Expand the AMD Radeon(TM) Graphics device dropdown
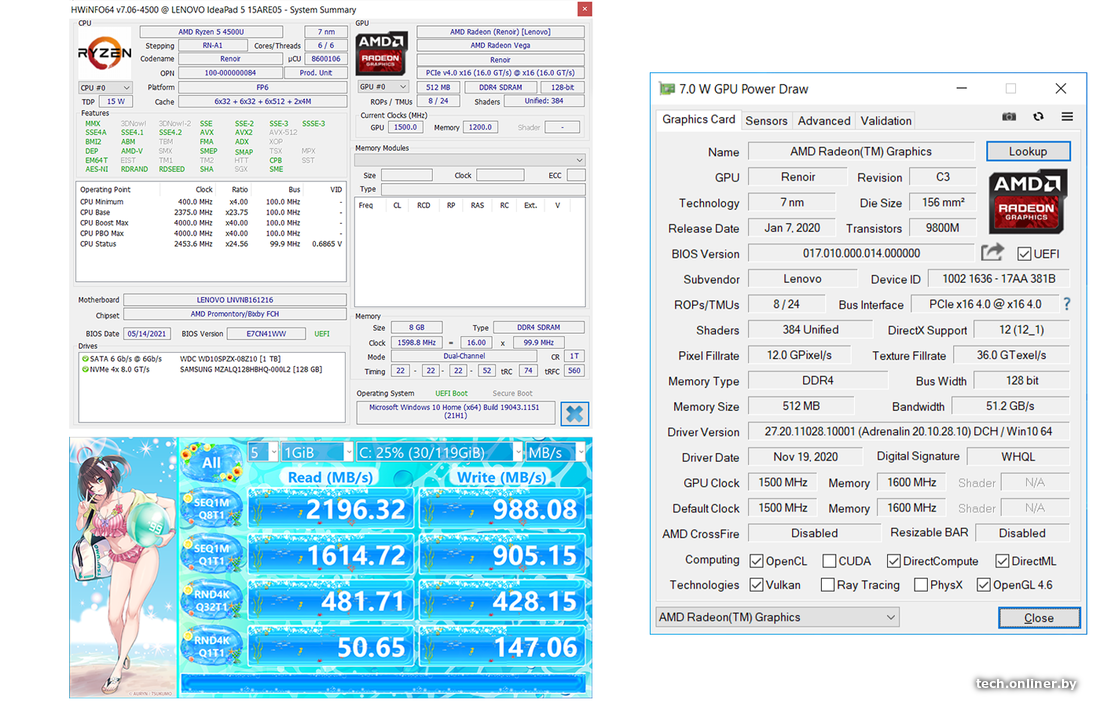The height and width of the screenshot is (707, 1100). point(777,617)
